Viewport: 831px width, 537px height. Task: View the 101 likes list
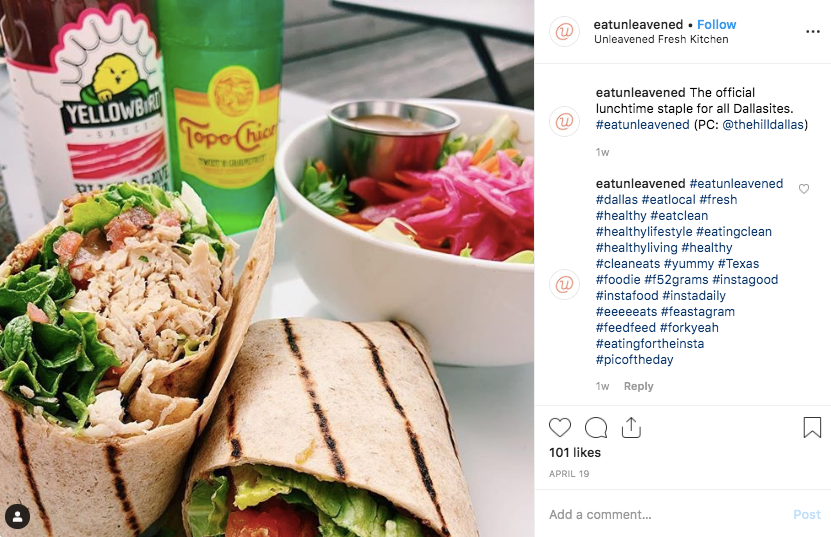[574, 453]
